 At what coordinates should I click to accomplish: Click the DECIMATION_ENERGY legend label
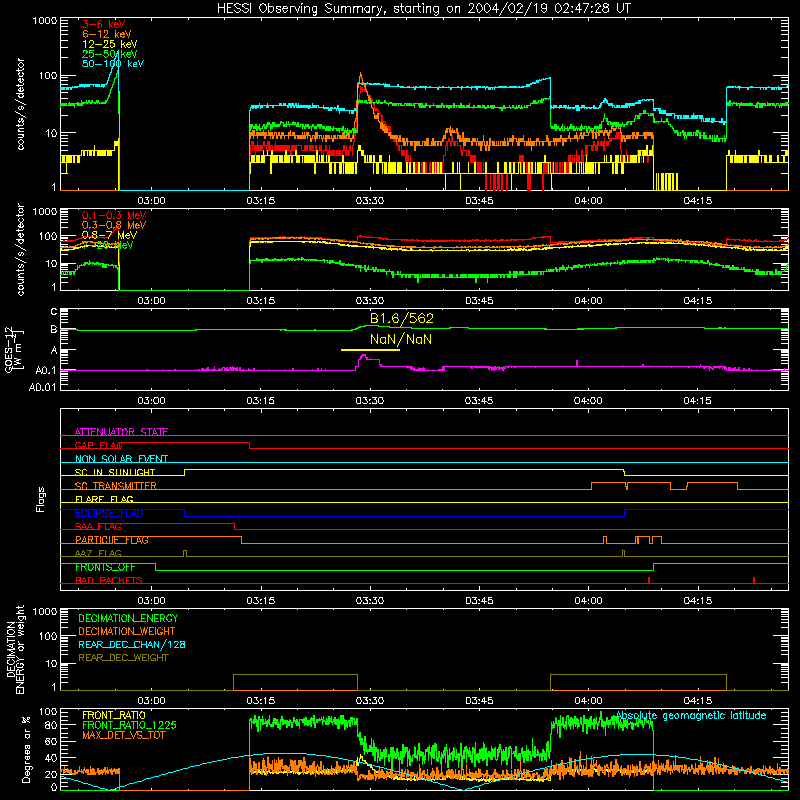click(x=128, y=618)
